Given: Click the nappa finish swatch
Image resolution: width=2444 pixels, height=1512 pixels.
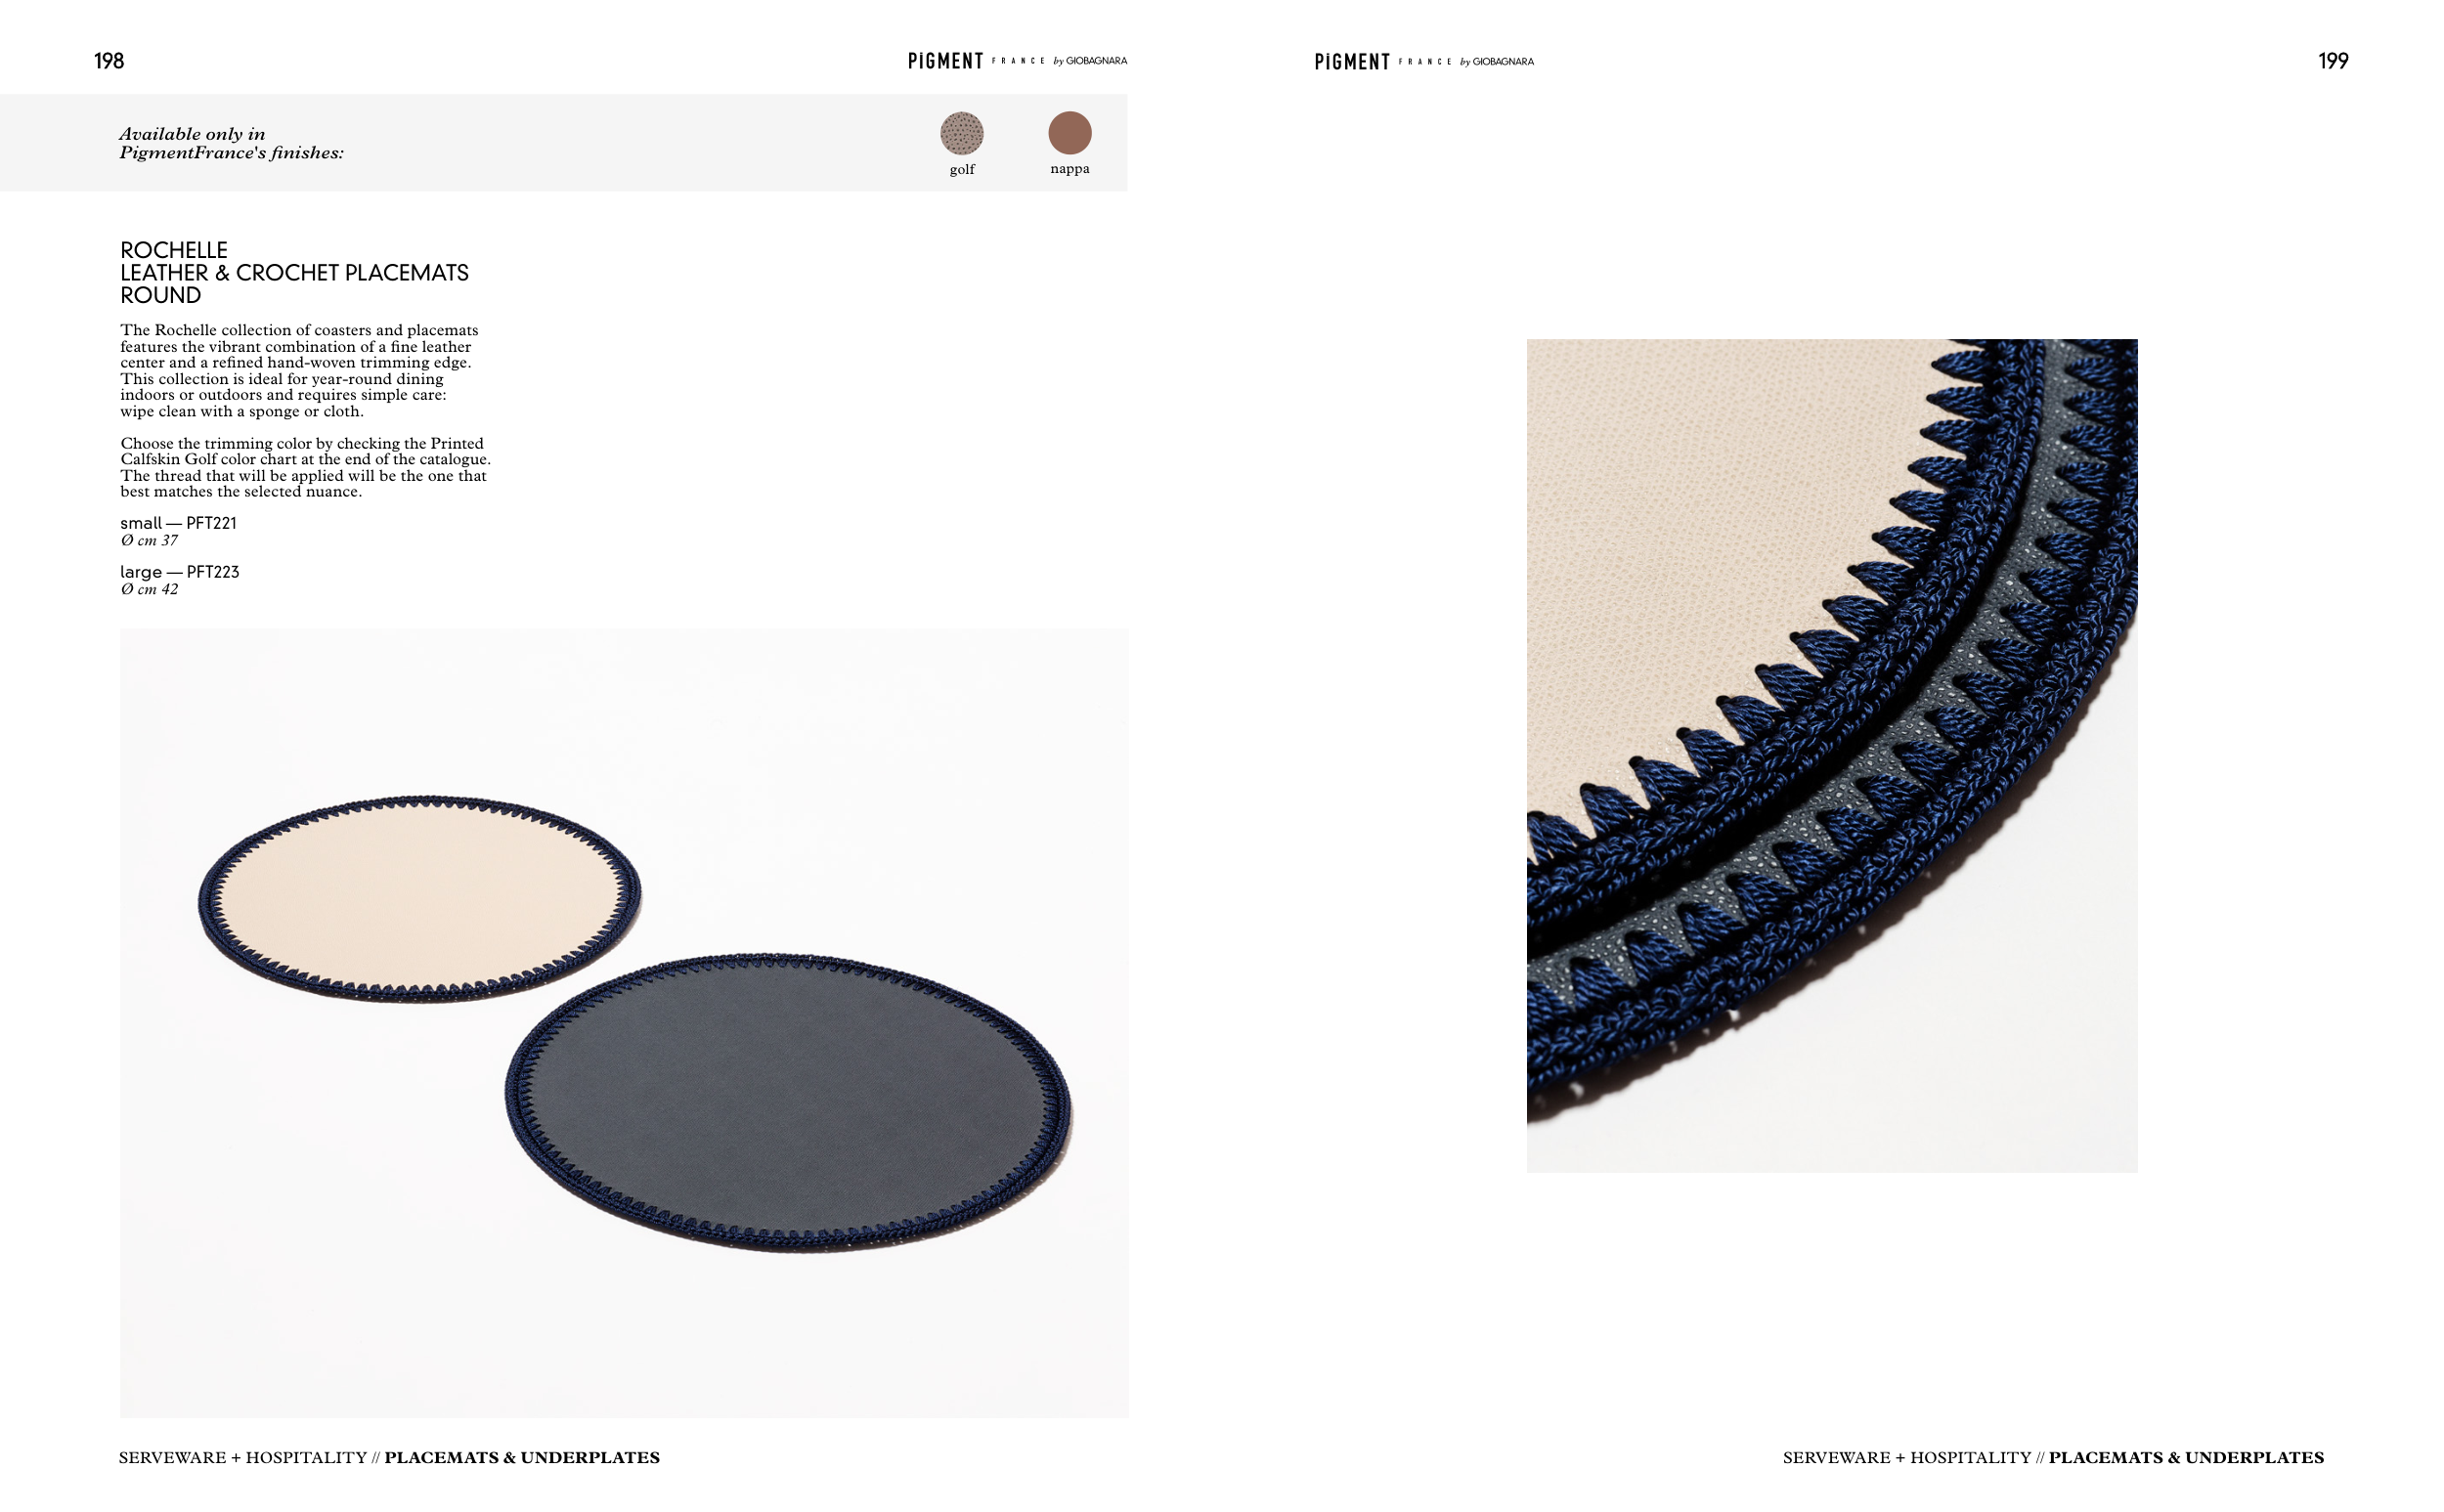Looking at the screenshot, I should pyautogui.click(x=1069, y=132).
